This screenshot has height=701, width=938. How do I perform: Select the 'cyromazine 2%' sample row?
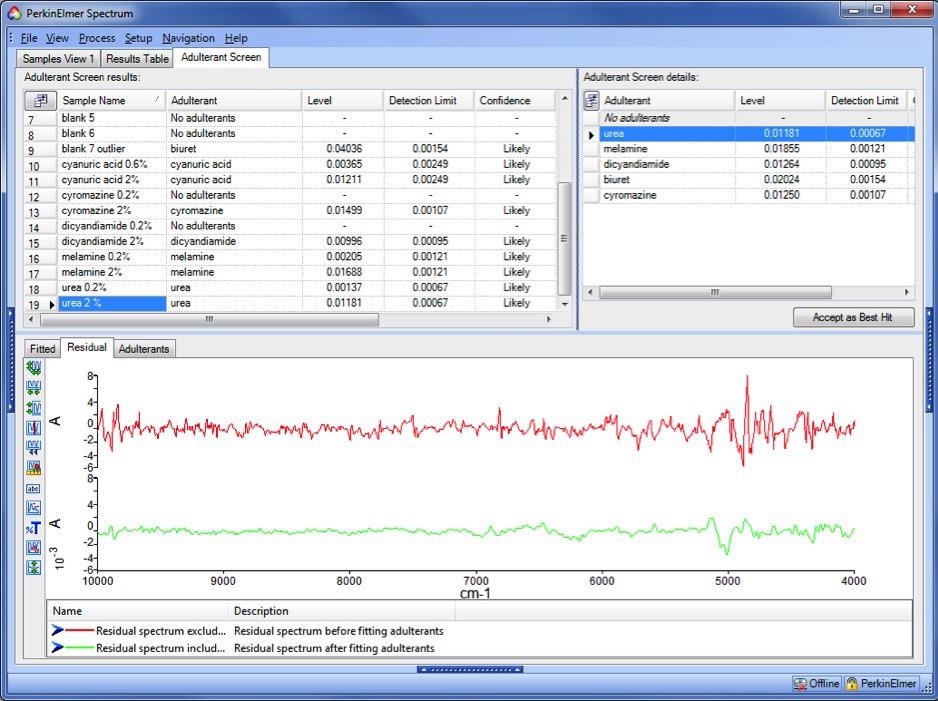[x=290, y=211]
